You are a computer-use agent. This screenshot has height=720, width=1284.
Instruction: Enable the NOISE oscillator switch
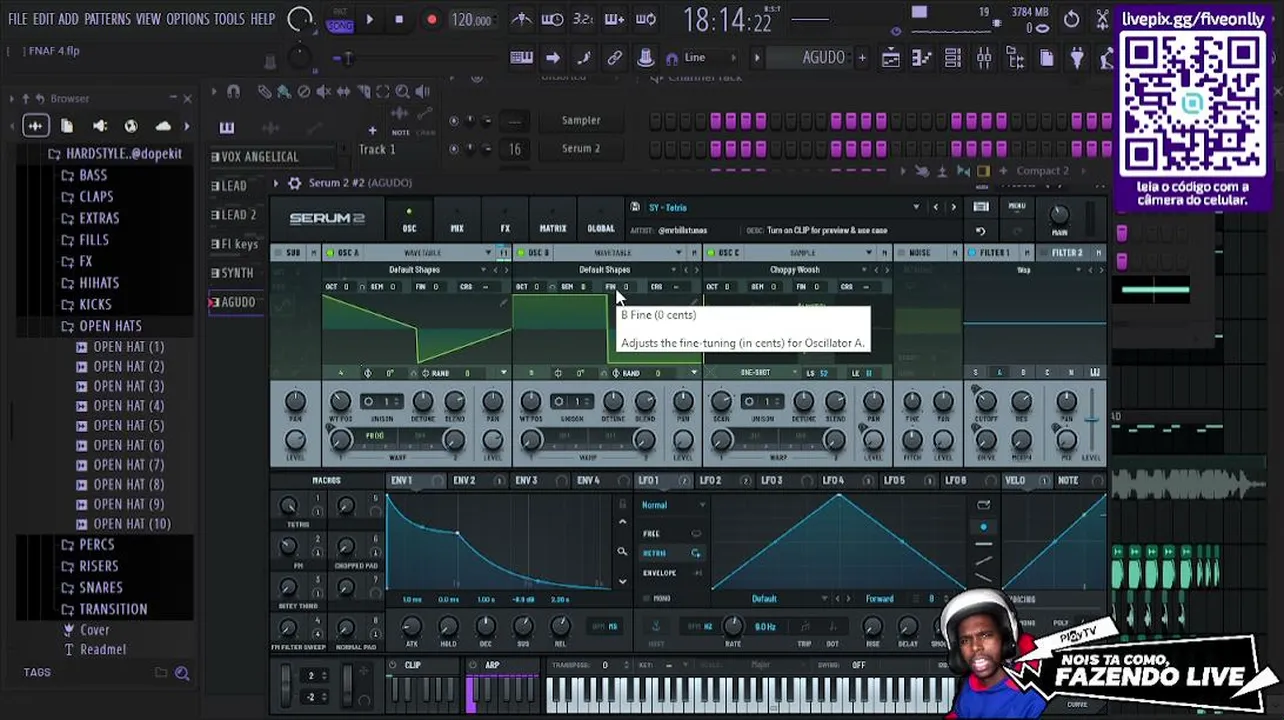901,253
